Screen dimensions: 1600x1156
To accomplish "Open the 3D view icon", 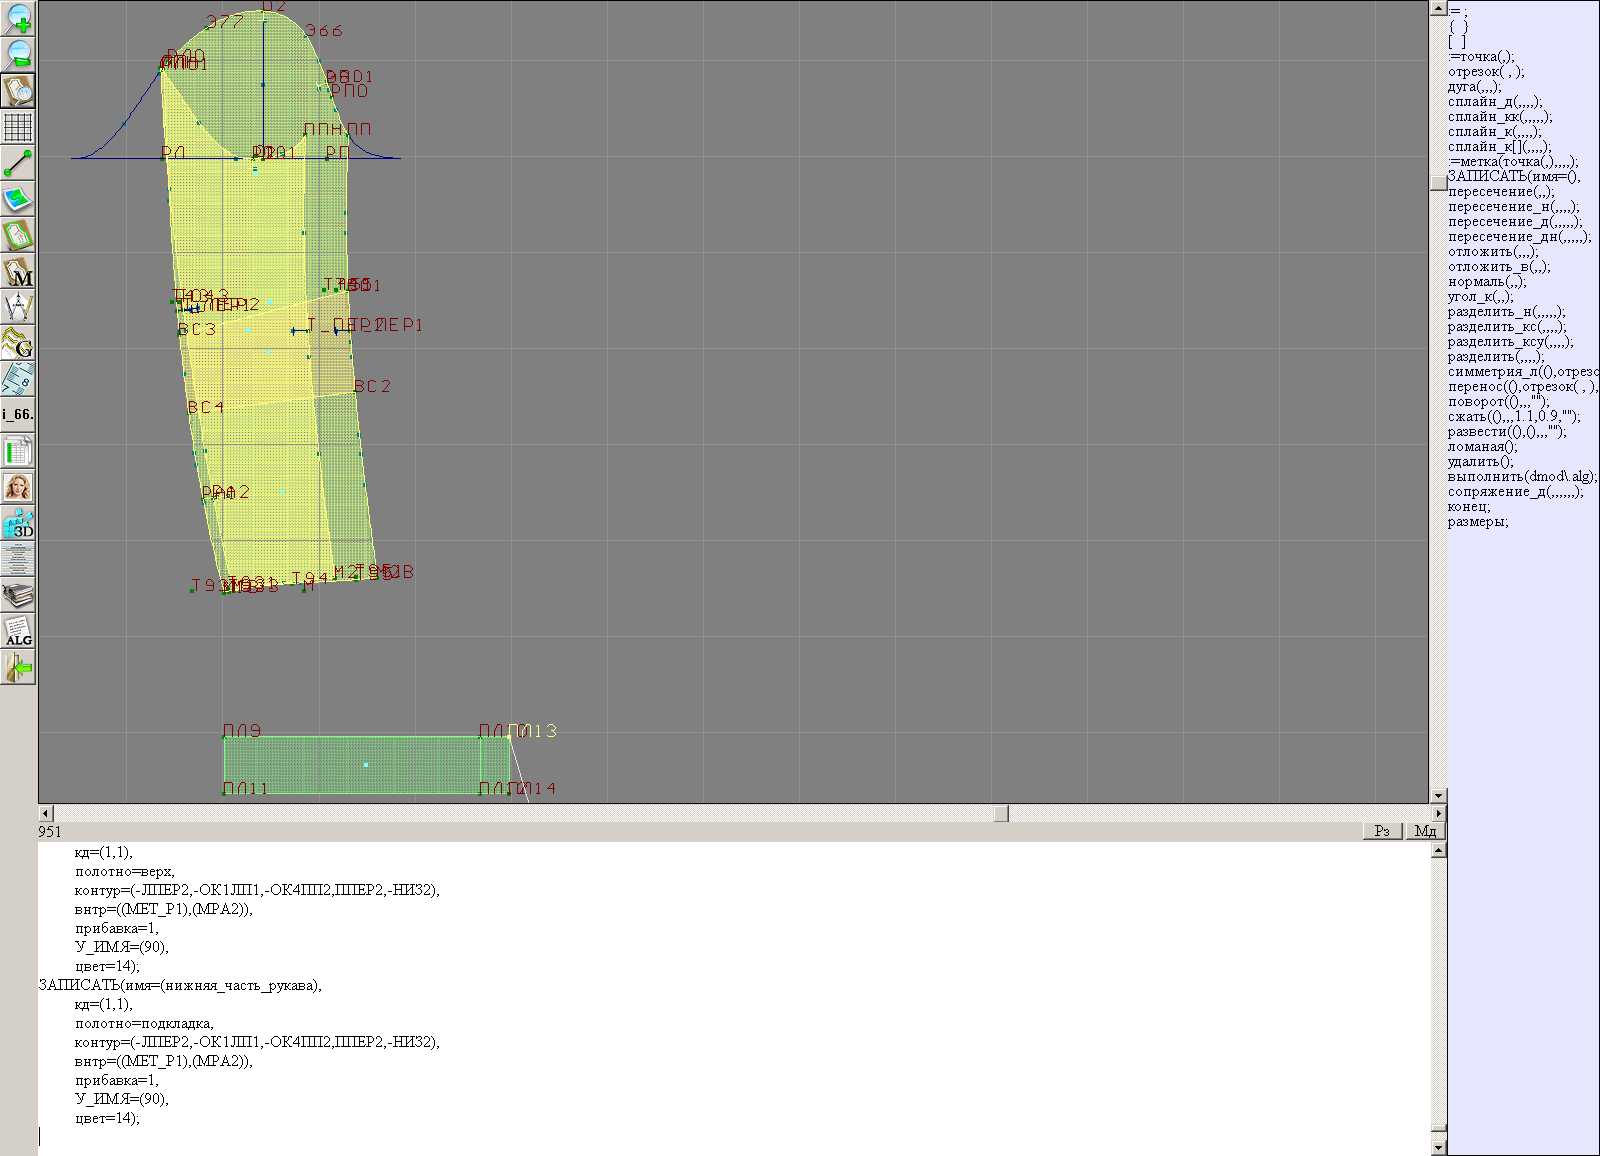I will click(18, 523).
